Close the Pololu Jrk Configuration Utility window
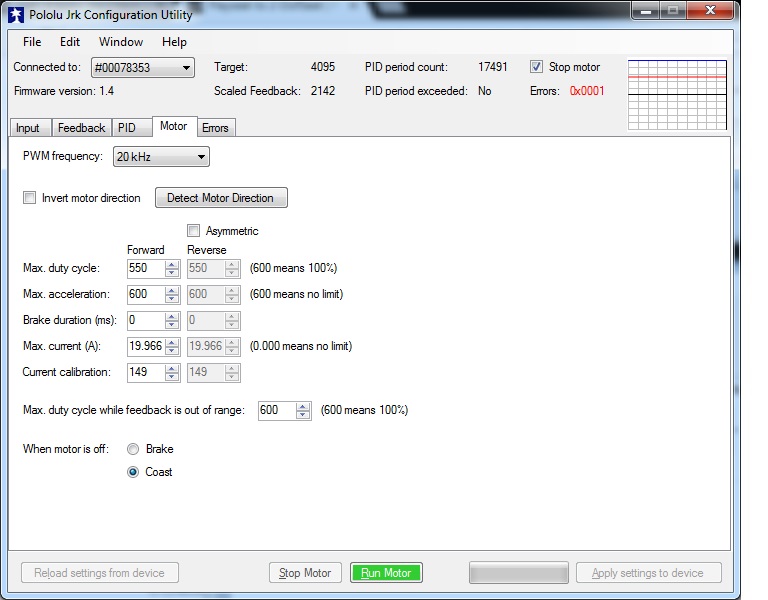 [711, 11]
